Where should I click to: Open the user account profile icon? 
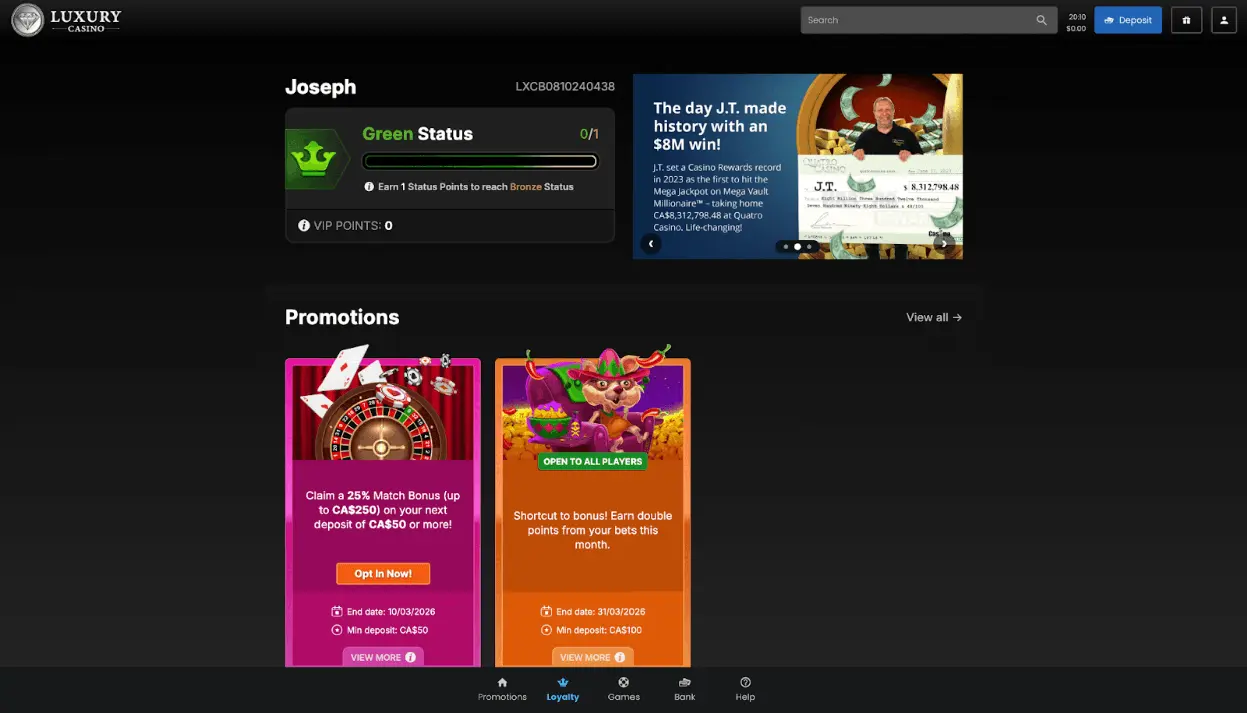tap(1224, 20)
